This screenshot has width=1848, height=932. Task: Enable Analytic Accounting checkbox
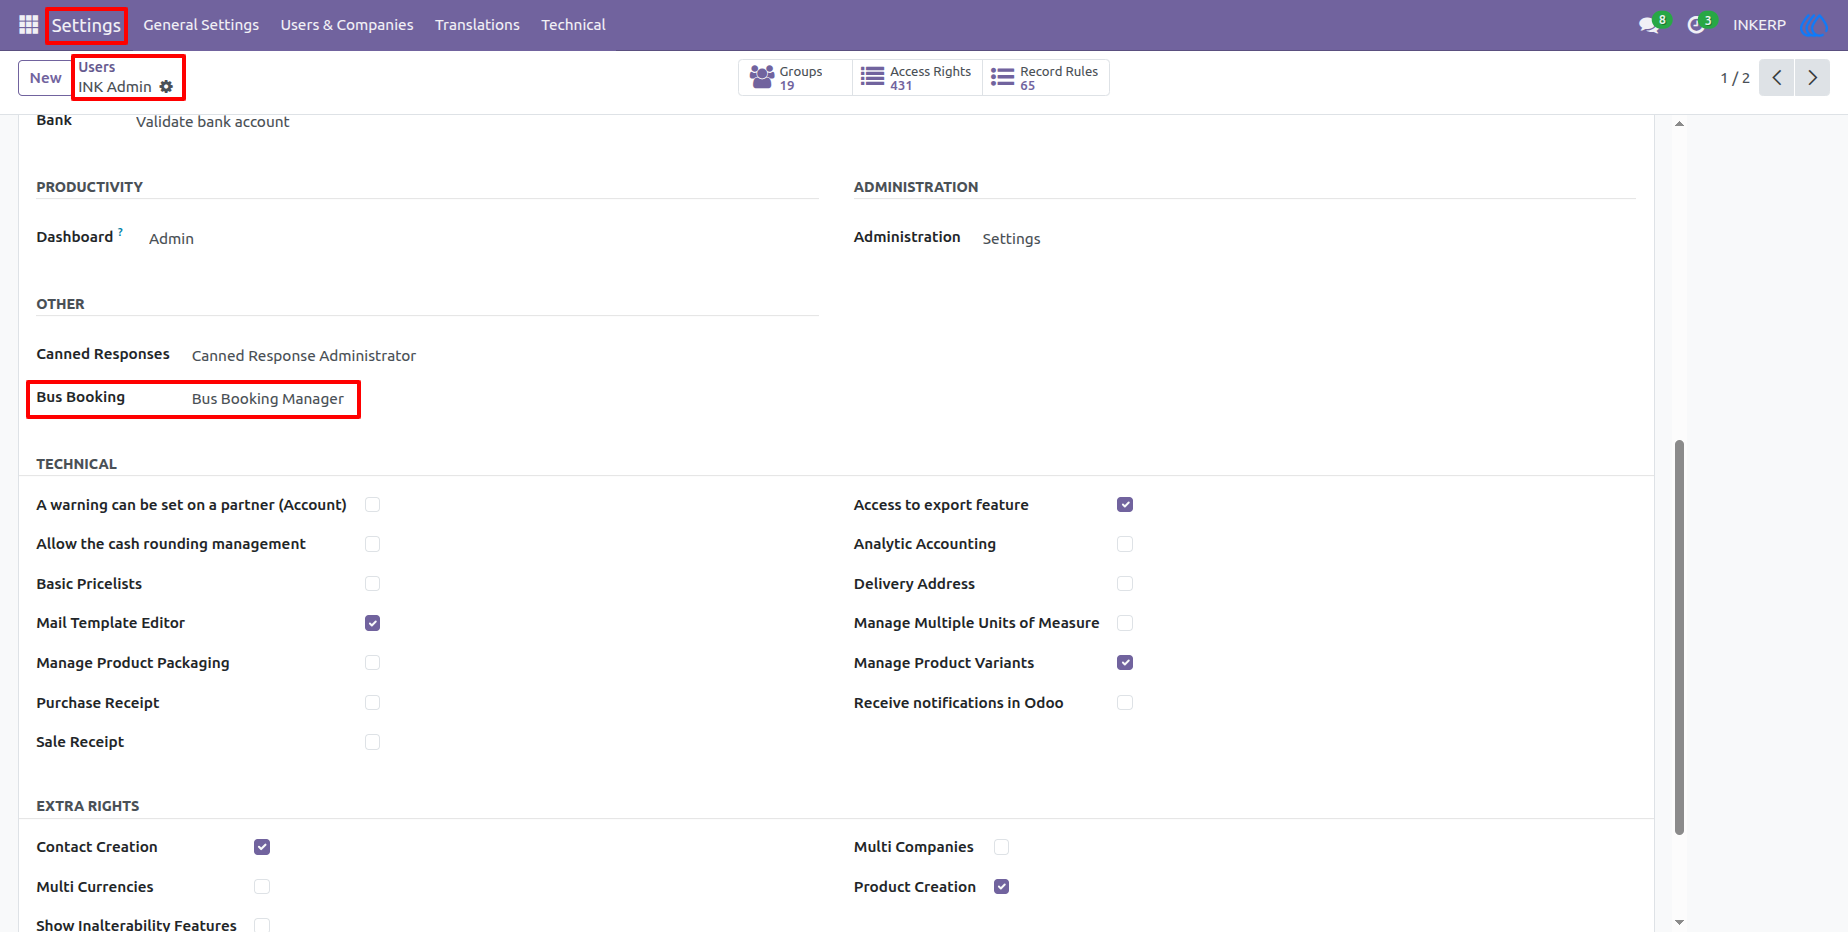[1125, 544]
